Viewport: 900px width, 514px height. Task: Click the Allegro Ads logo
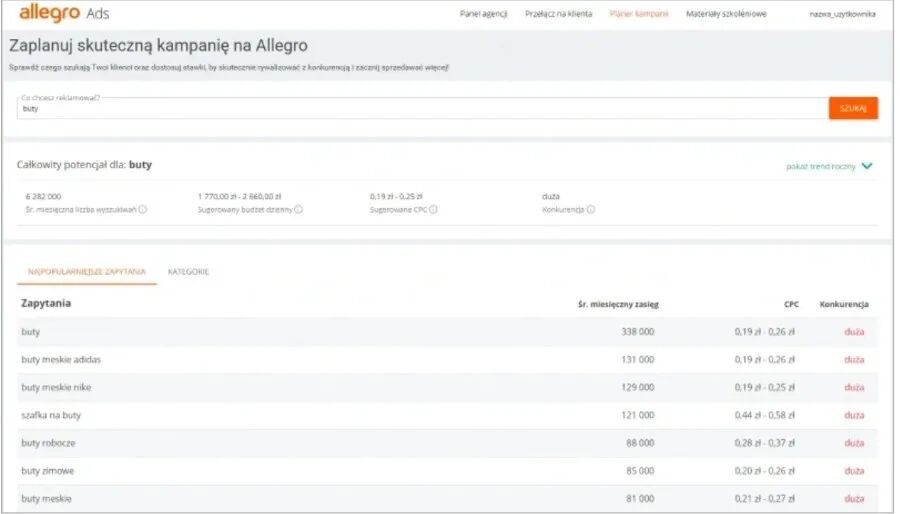pyautogui.click(x=64, y=14)
